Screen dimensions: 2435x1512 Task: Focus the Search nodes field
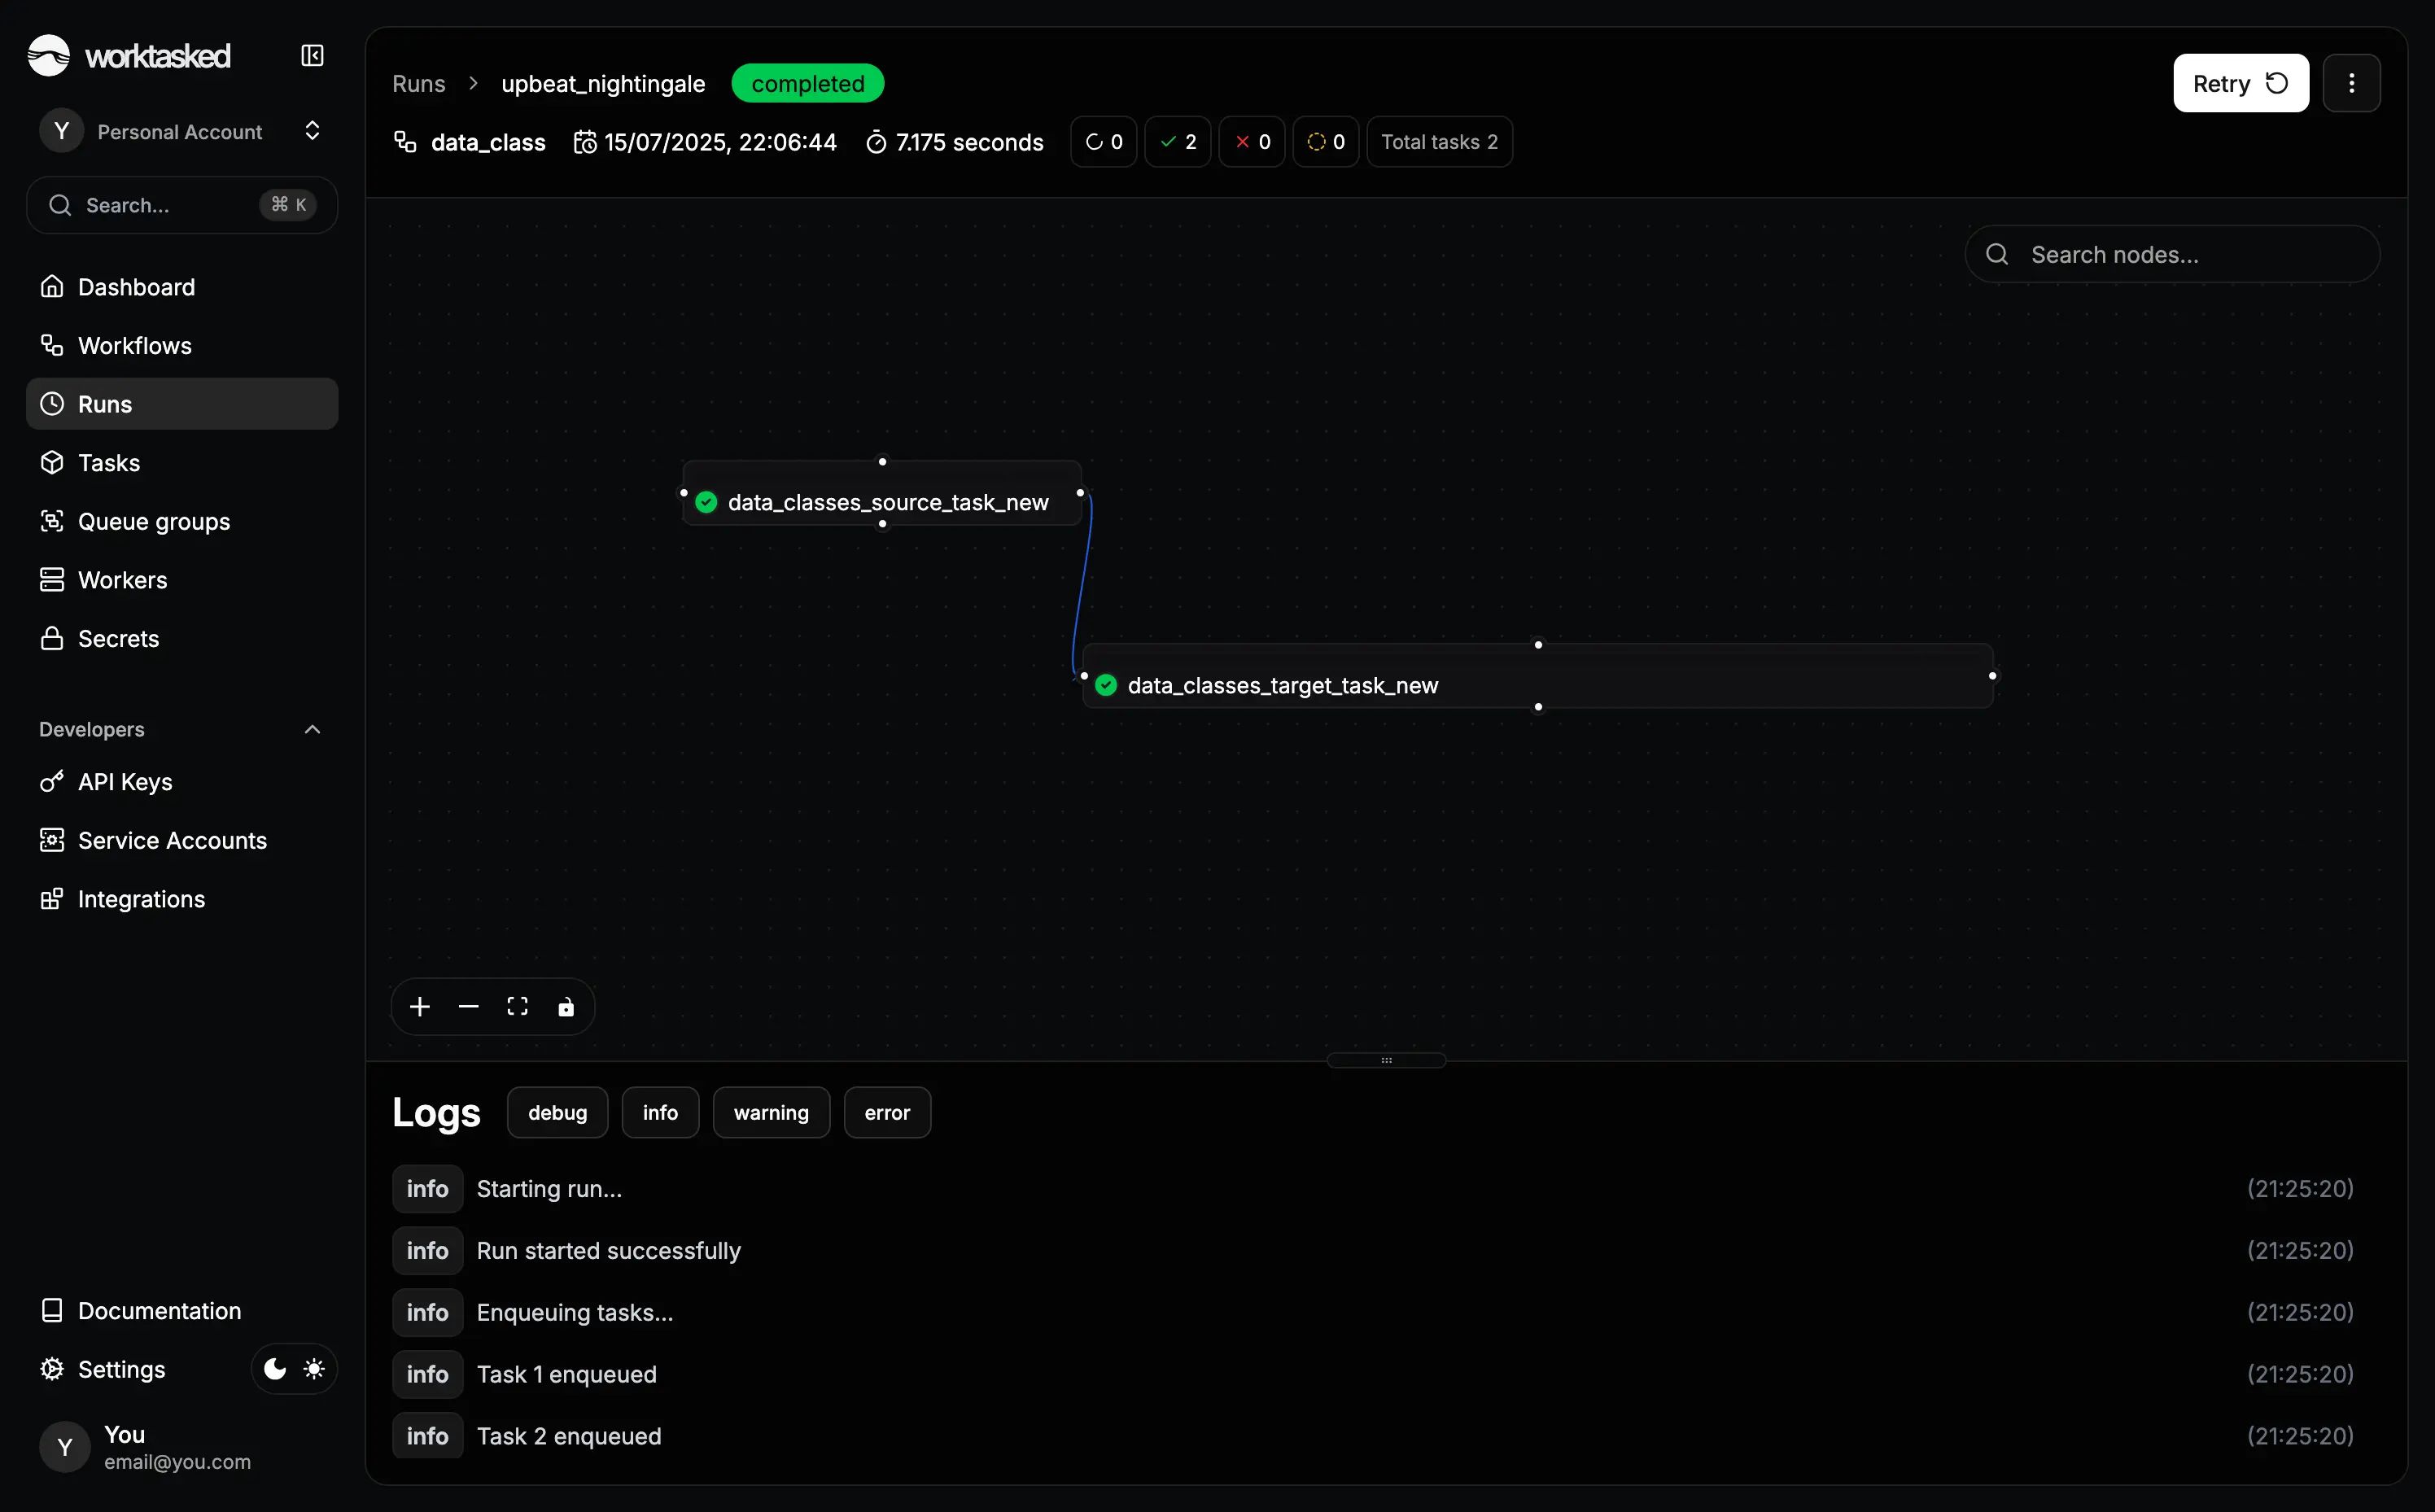point(2172,254)
